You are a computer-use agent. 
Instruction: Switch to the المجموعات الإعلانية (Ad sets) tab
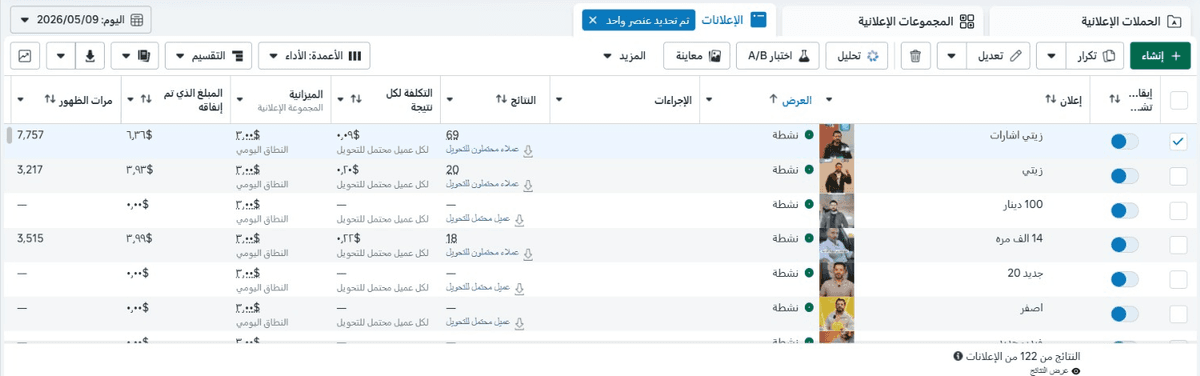point(884,20)
